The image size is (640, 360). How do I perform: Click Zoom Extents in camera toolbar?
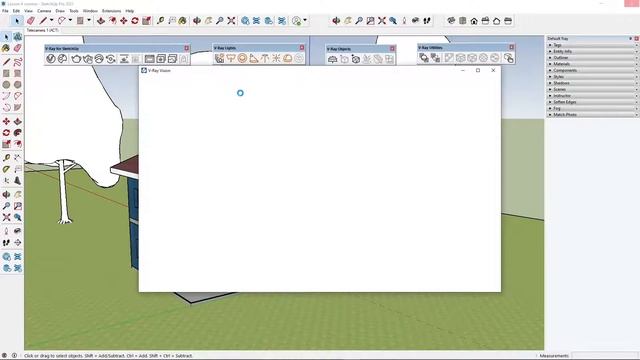pyautogui.click(x=382, y=20)
